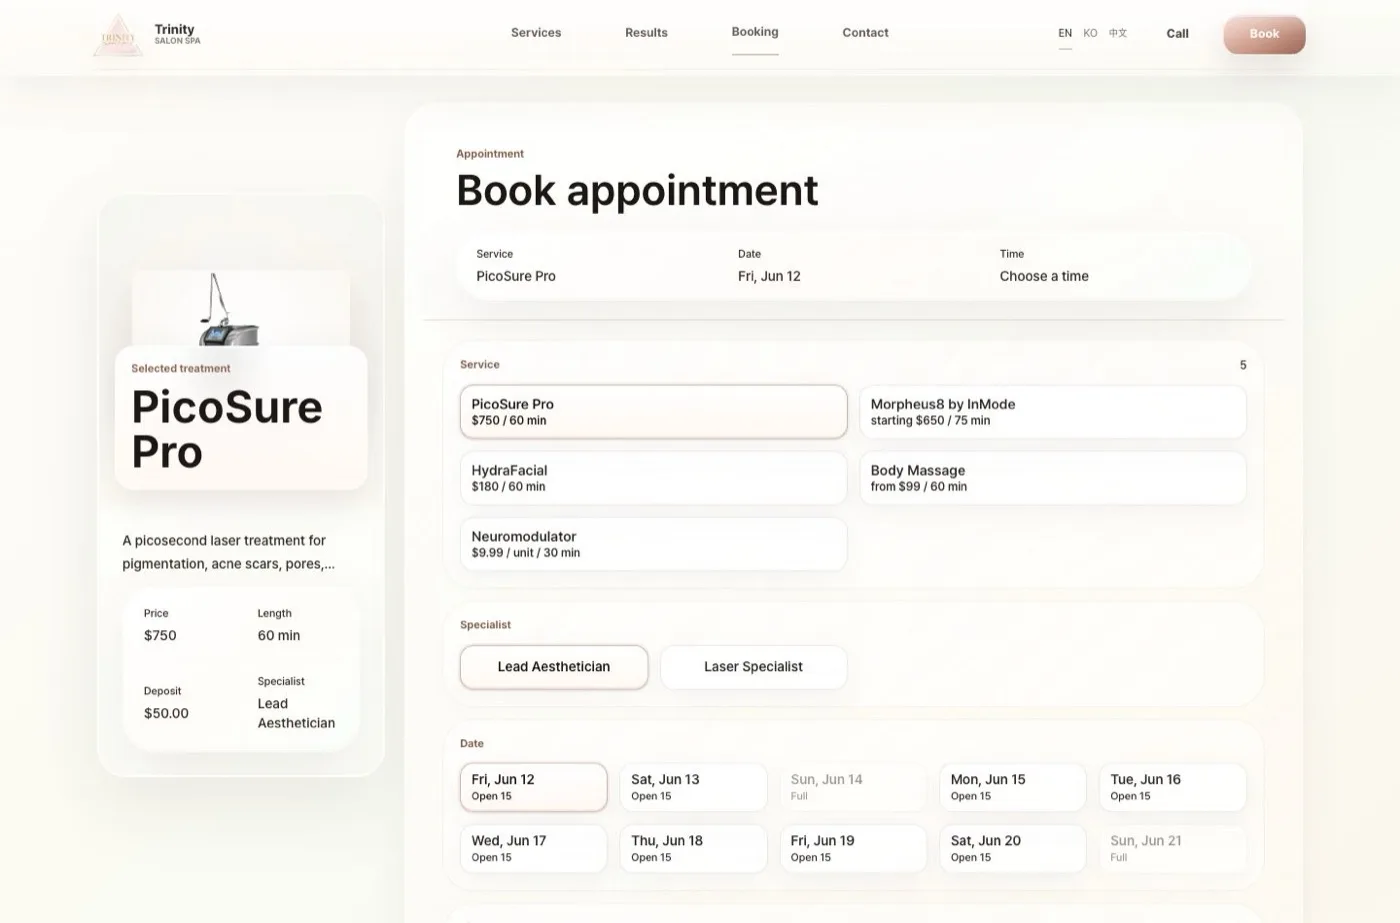Select Laser Specialist option

click(753, 667)
